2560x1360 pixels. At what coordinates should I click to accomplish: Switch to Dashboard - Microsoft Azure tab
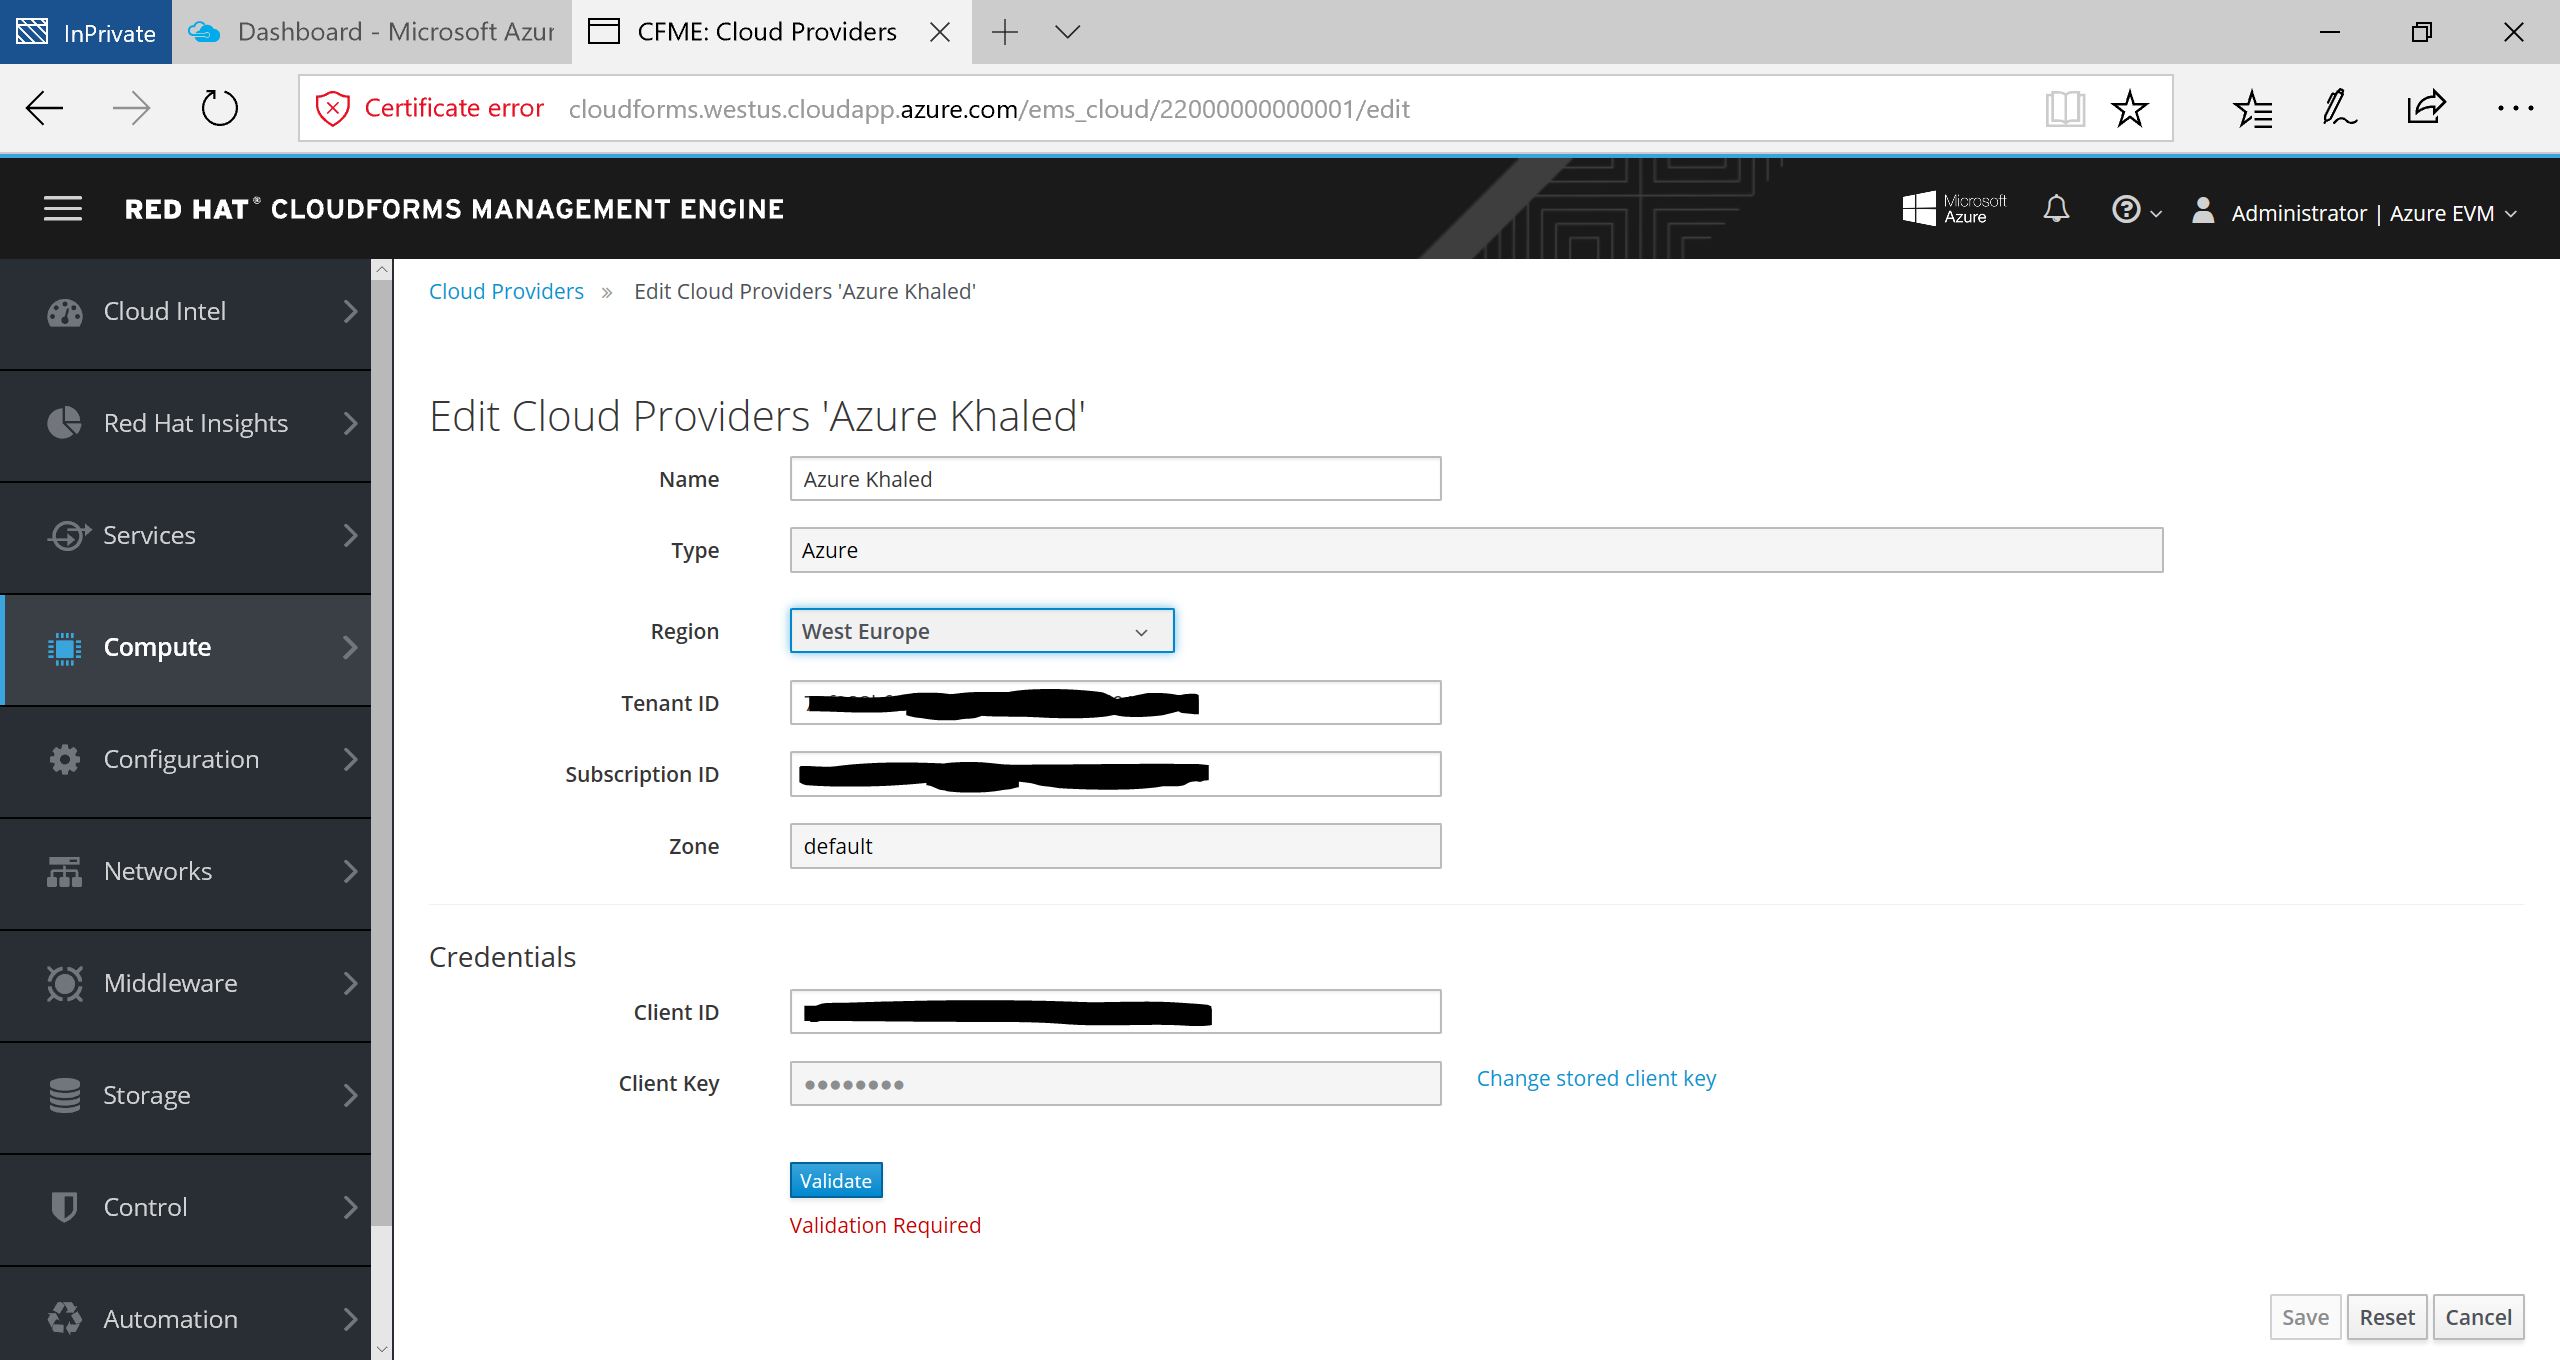(372, 32)
